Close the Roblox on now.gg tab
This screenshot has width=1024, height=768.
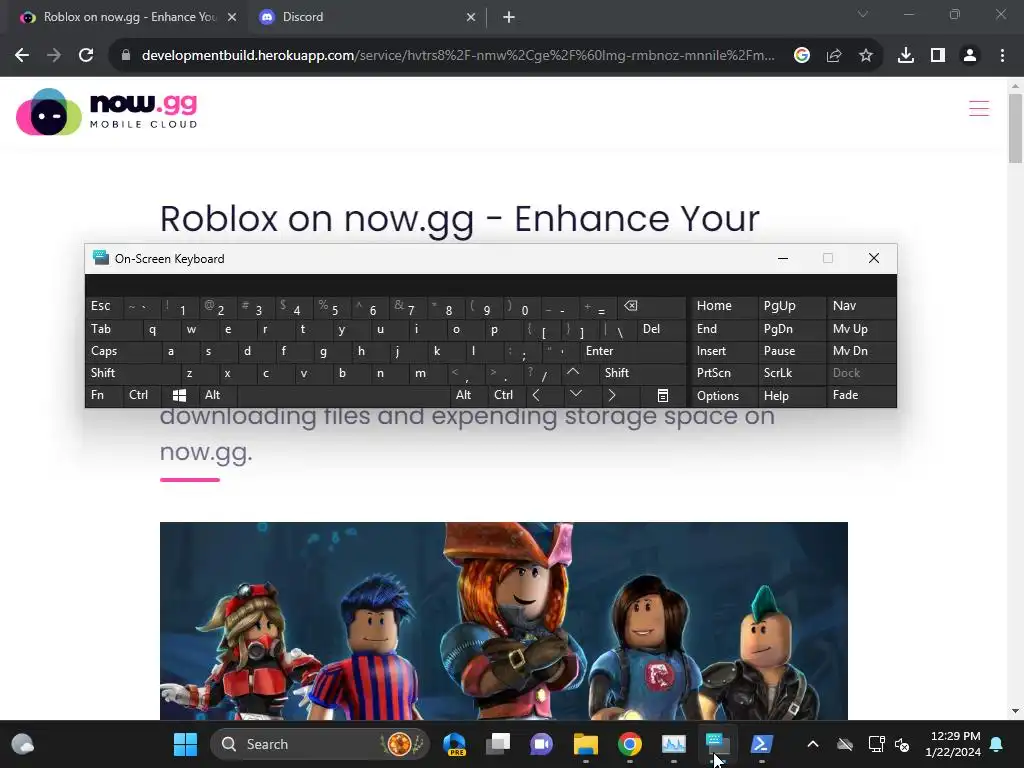(x=232, y=17)
